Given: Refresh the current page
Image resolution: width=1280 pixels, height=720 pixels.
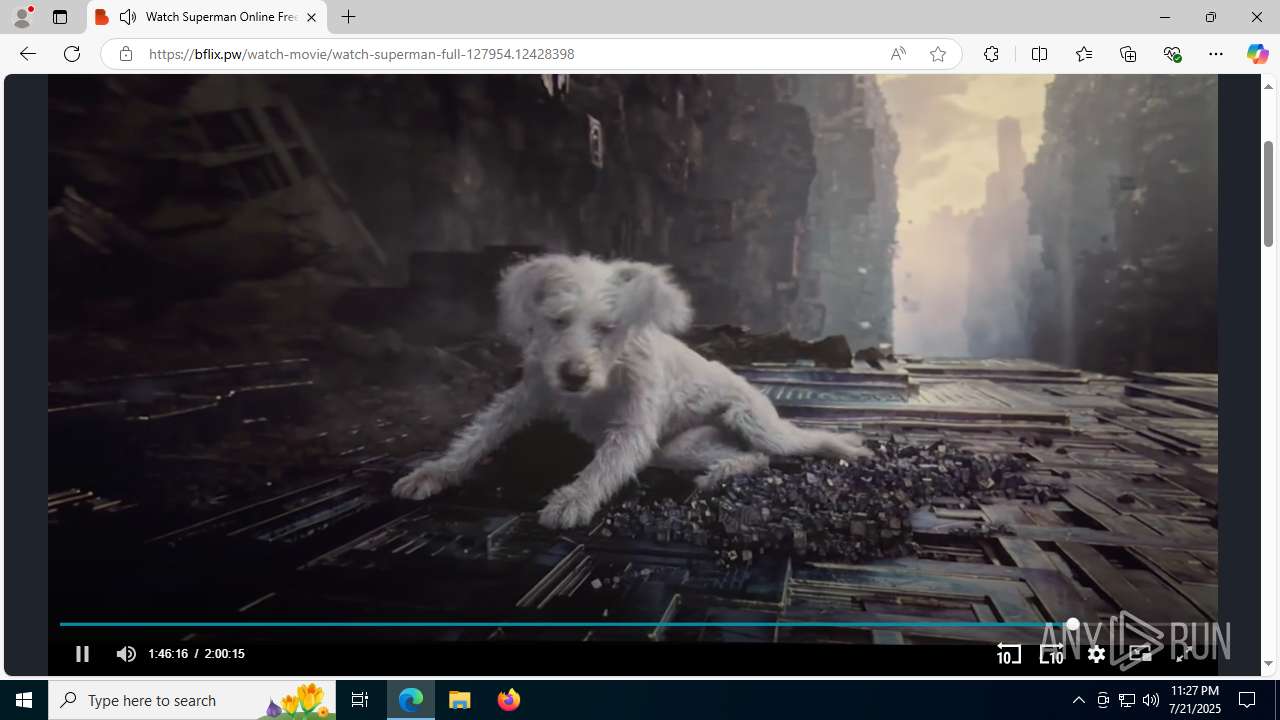Looking at the screenshot, I should pyautogui.click(x=72, y=54).
